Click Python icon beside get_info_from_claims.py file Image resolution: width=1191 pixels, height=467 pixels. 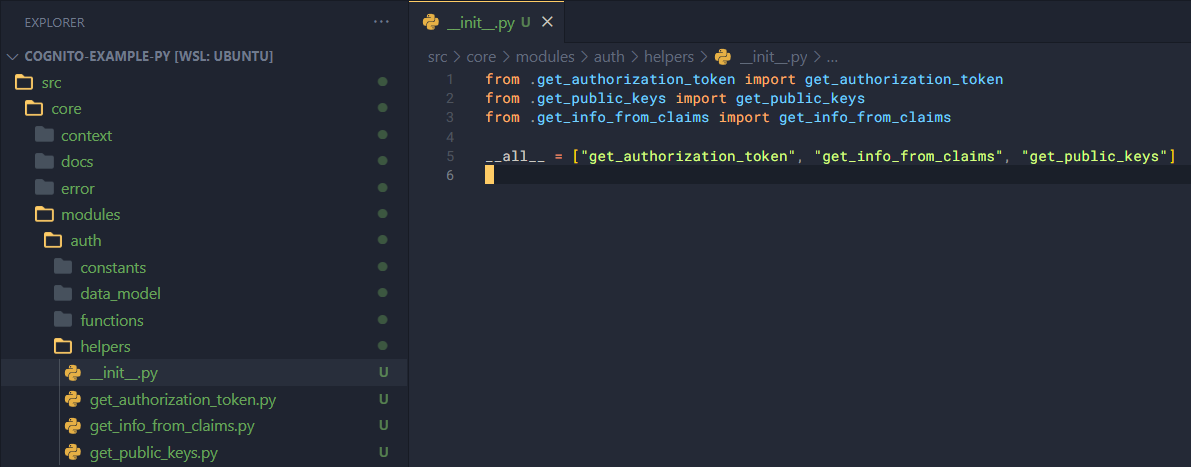73,426
